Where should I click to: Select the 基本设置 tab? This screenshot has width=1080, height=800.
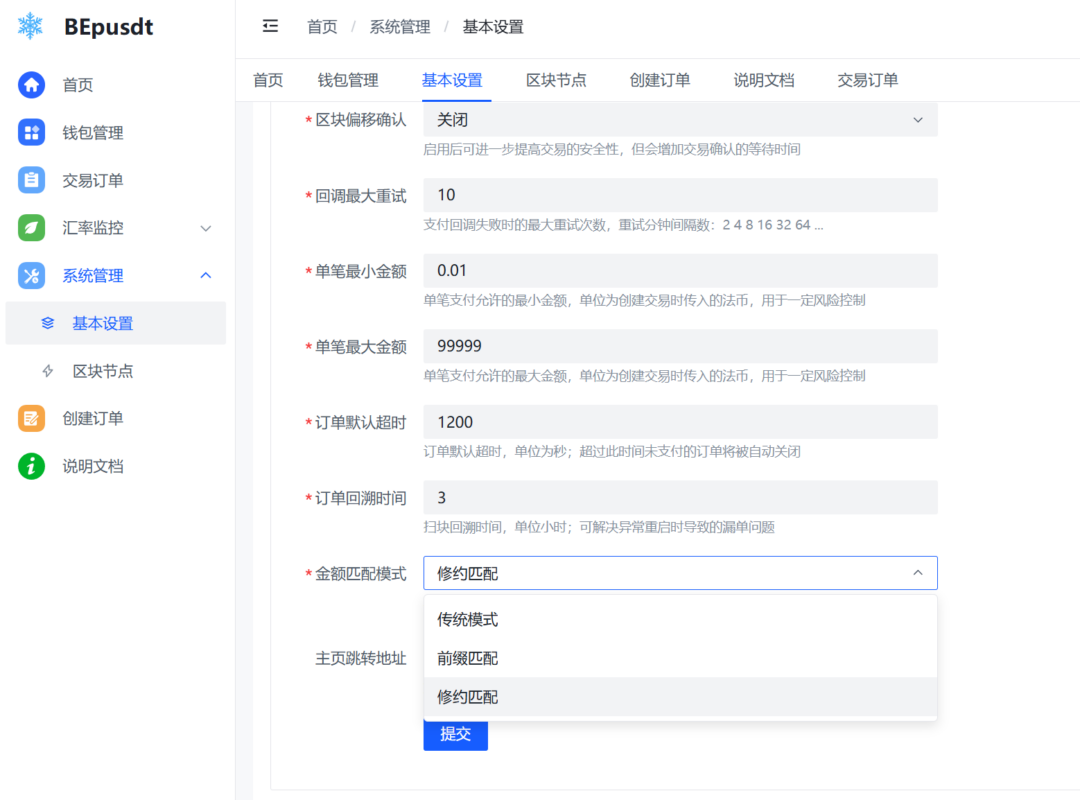pyautogui.click(x=452, y=80)
